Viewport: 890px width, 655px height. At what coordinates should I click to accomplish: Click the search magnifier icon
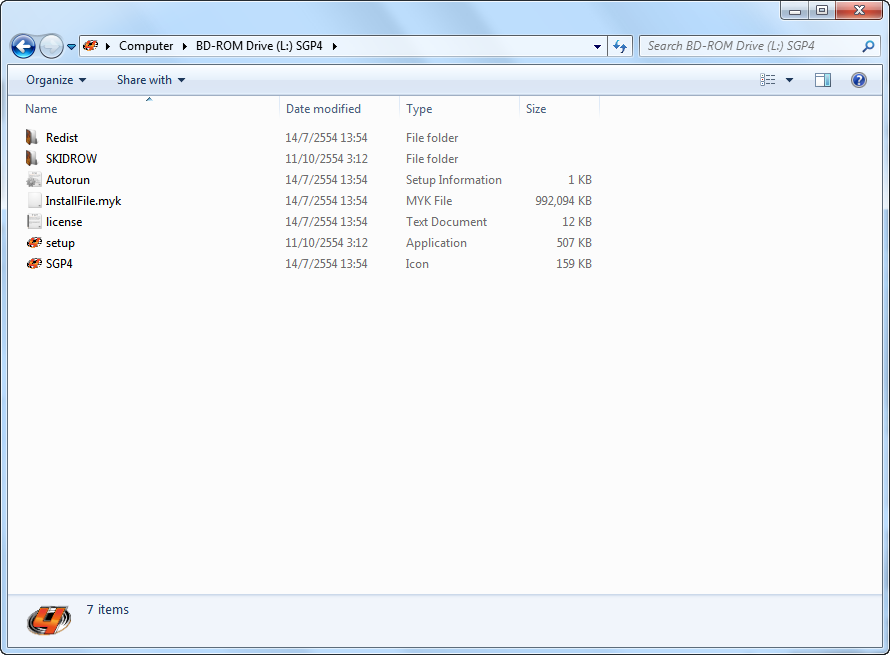868,46
